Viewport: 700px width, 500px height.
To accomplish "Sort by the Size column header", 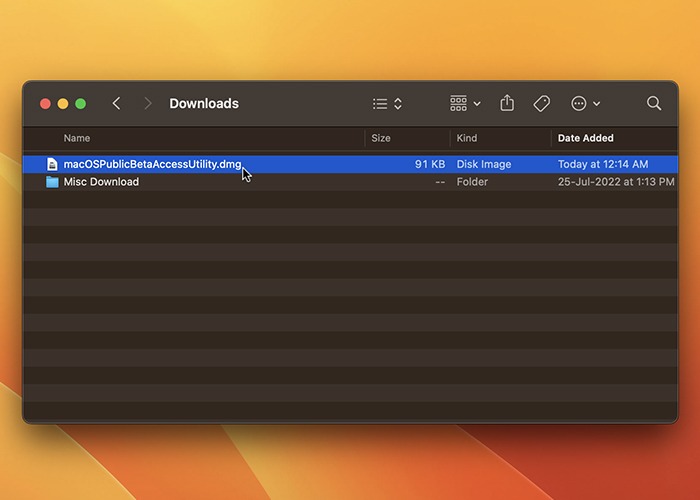I will click(381, 138).
